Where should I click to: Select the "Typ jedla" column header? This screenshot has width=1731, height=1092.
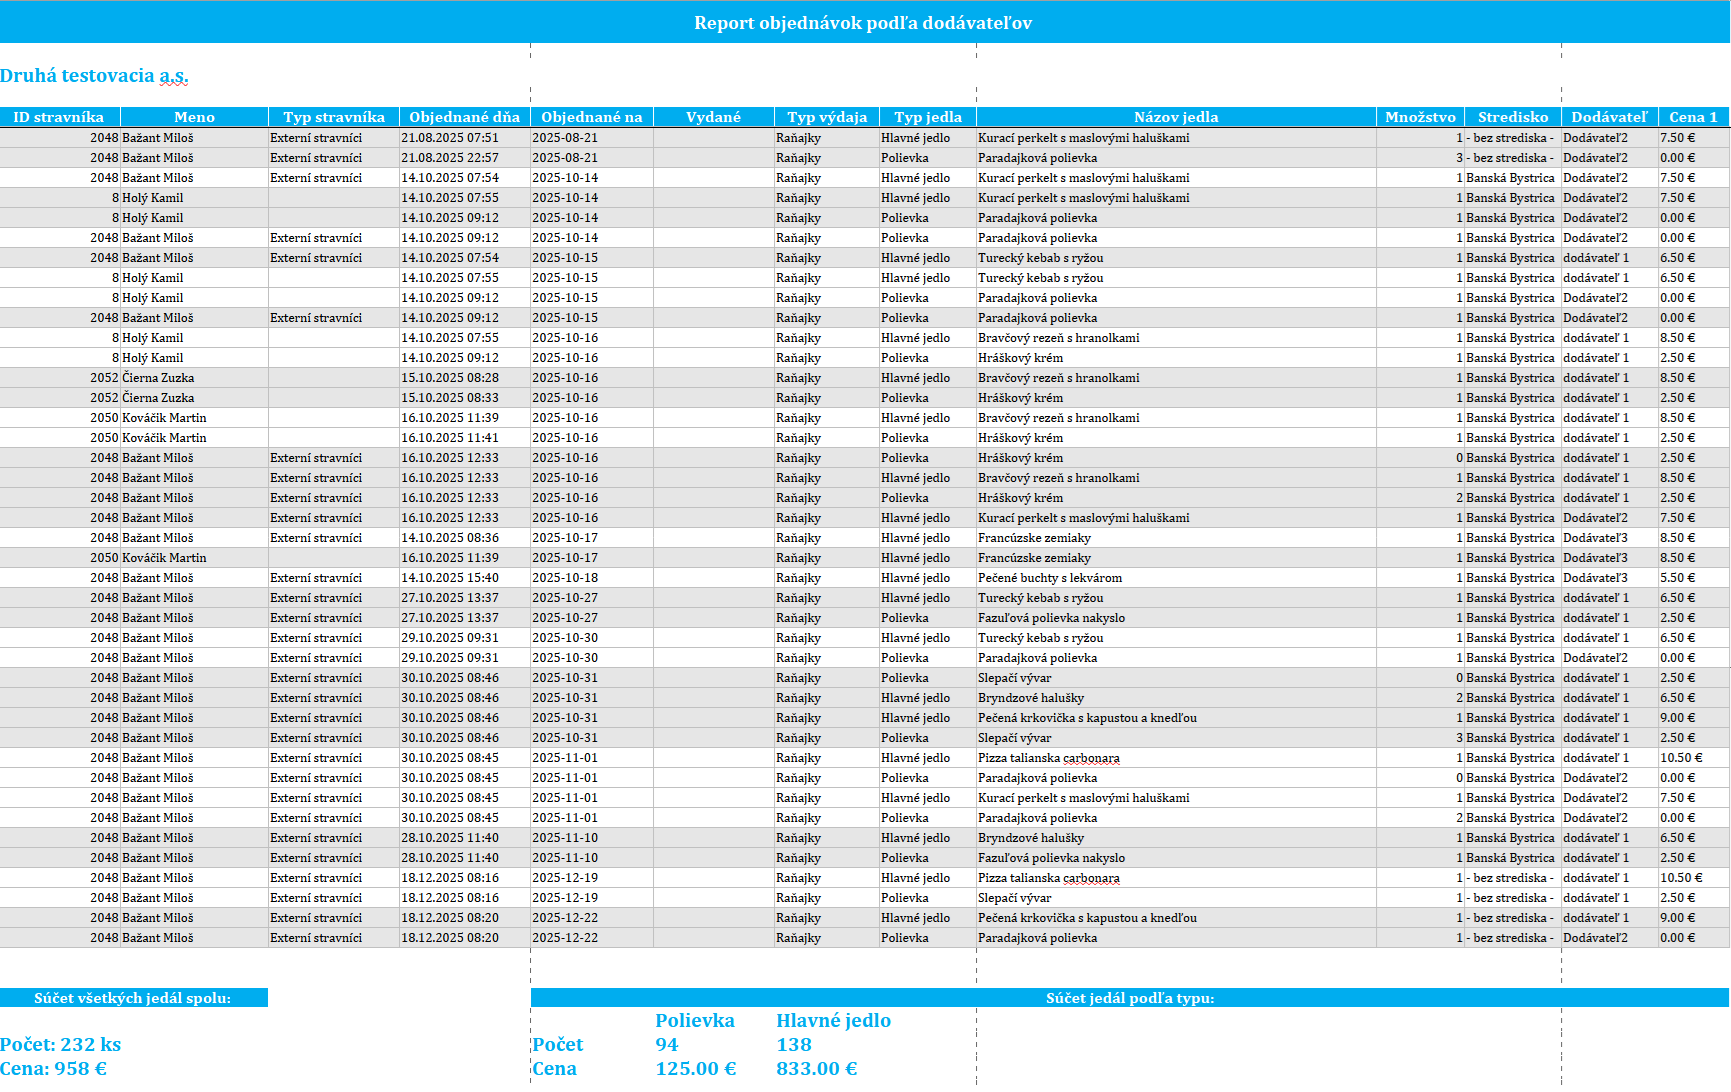point(928,117)
